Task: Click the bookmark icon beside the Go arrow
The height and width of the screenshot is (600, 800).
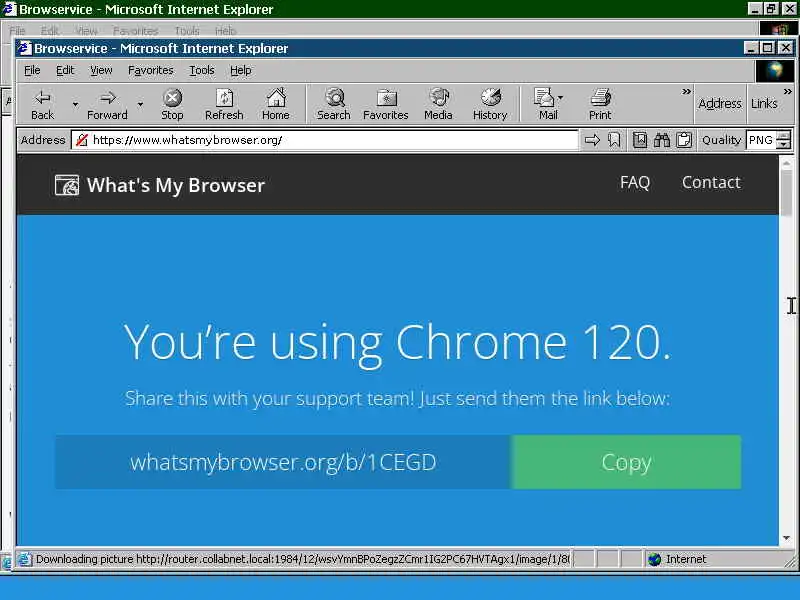Action: [x=614, y=140]
